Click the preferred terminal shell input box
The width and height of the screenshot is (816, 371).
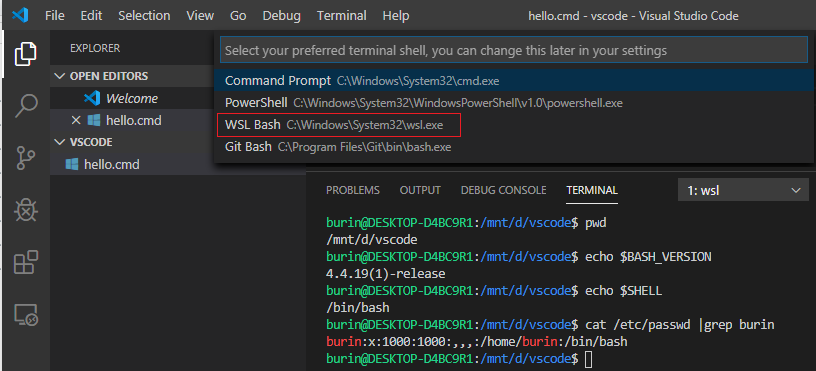(514, 50)
